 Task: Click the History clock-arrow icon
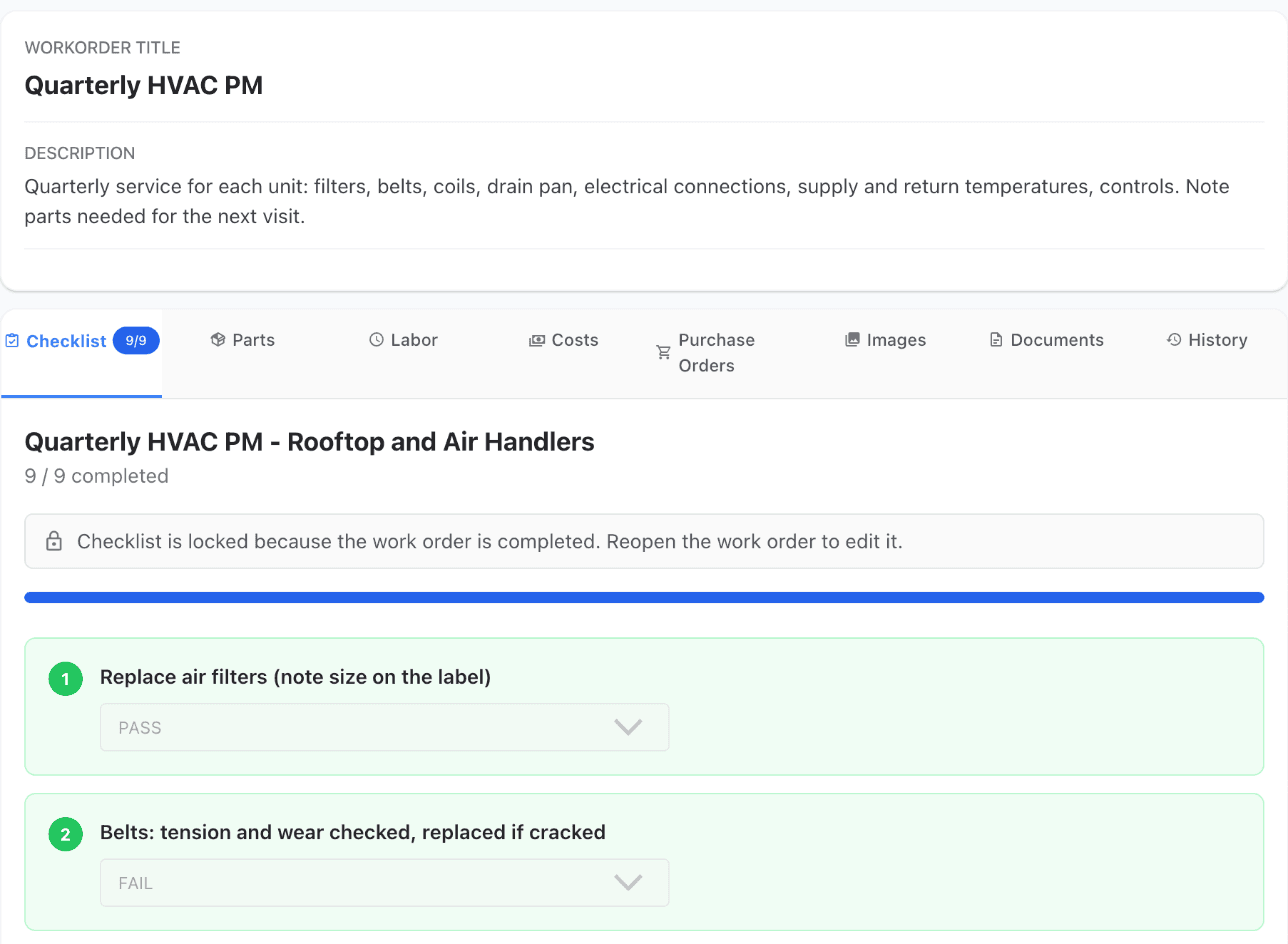tap(1174, 340)
